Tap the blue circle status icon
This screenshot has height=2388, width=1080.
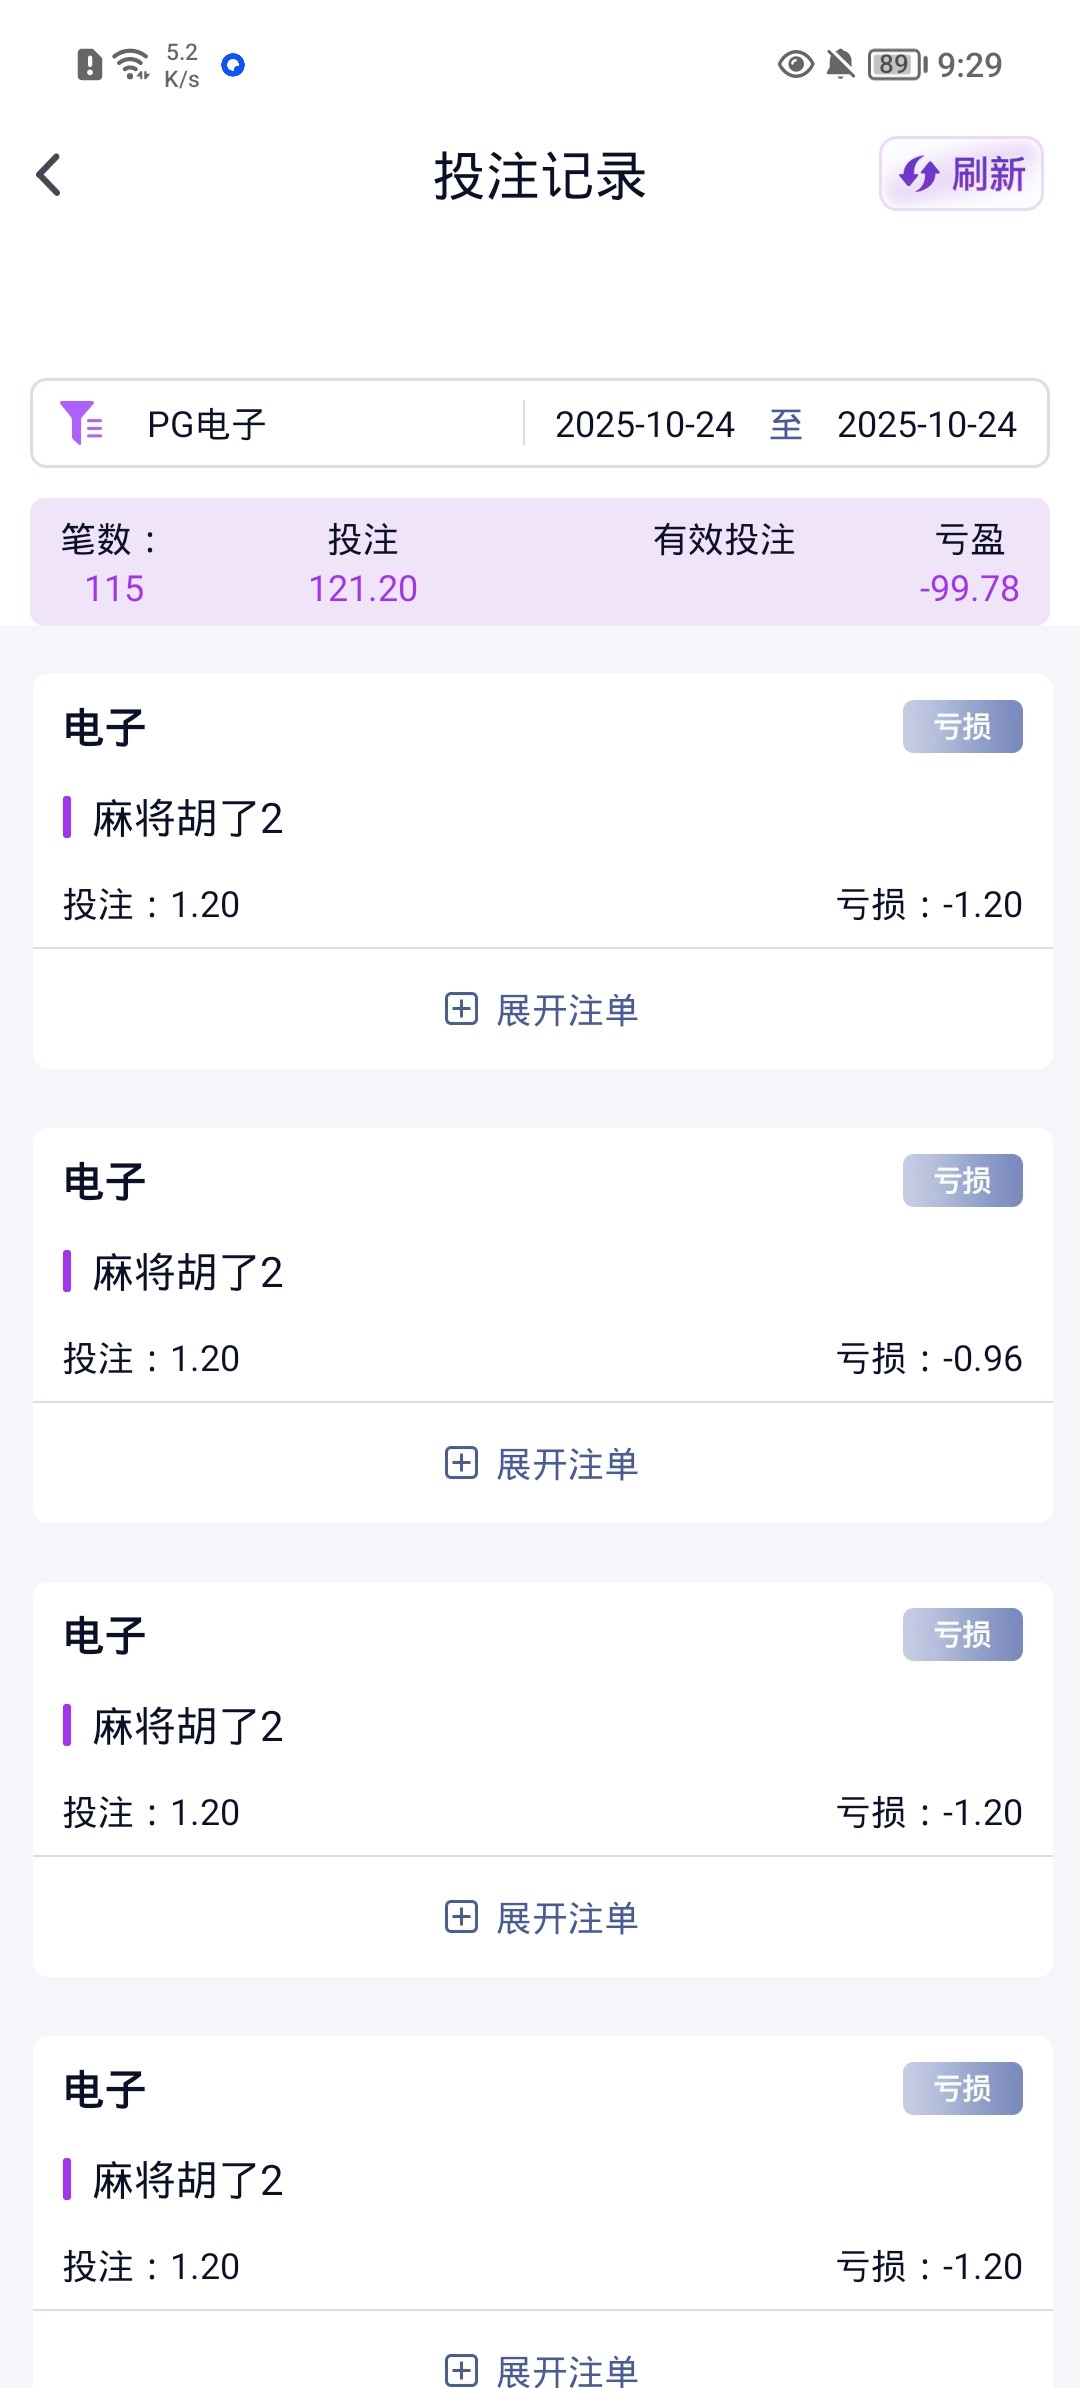(233, 65)
